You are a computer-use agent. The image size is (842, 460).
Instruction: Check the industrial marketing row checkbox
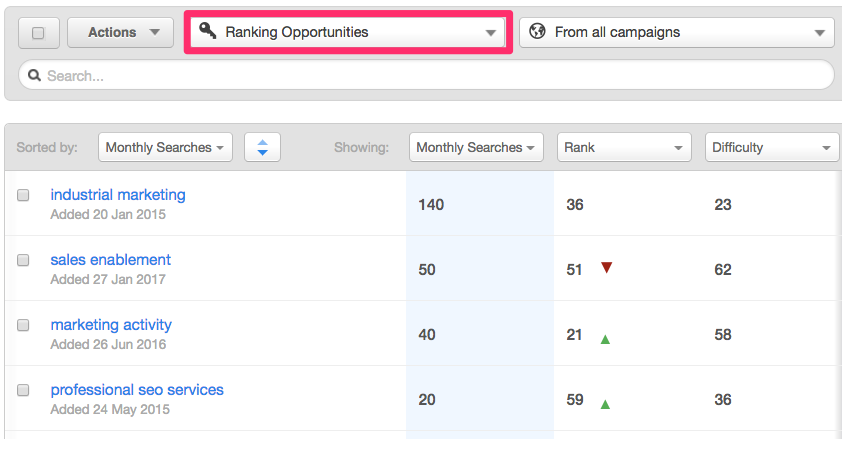(23, 196)
